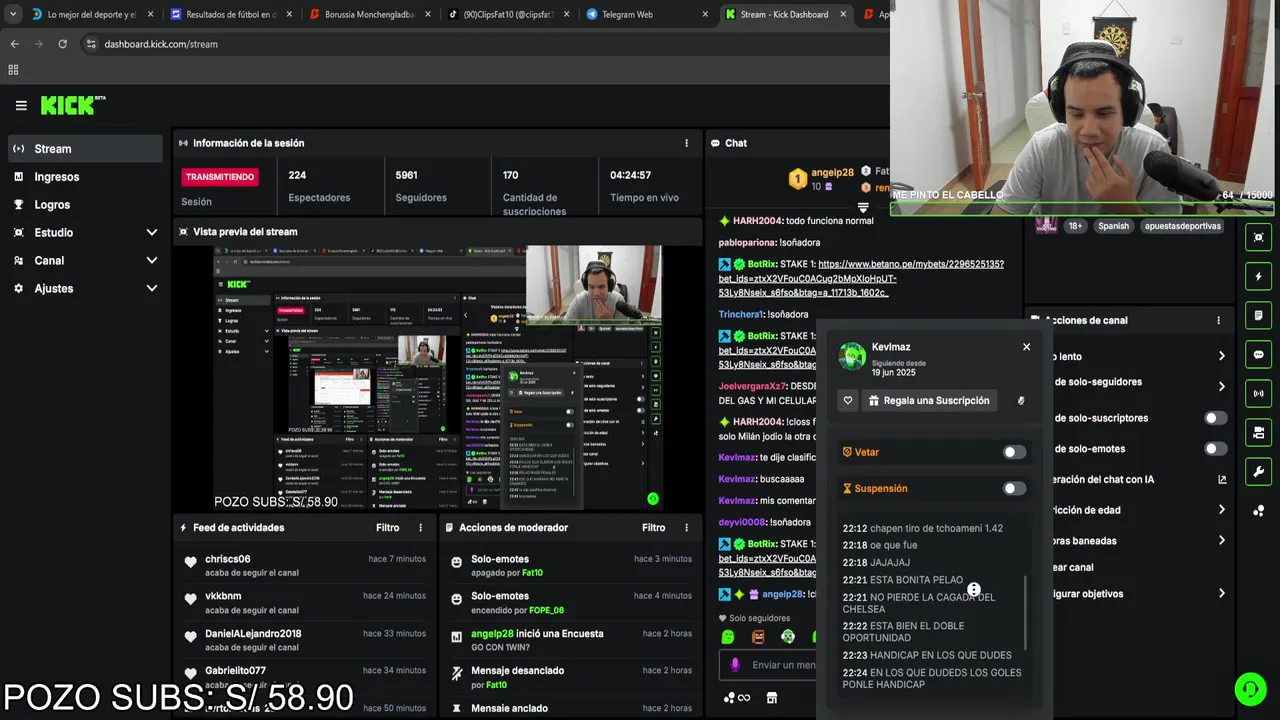Click the focus frame icon in the right sidebar
Viewport: 1280px width, 720px height.
[1258, 237]
